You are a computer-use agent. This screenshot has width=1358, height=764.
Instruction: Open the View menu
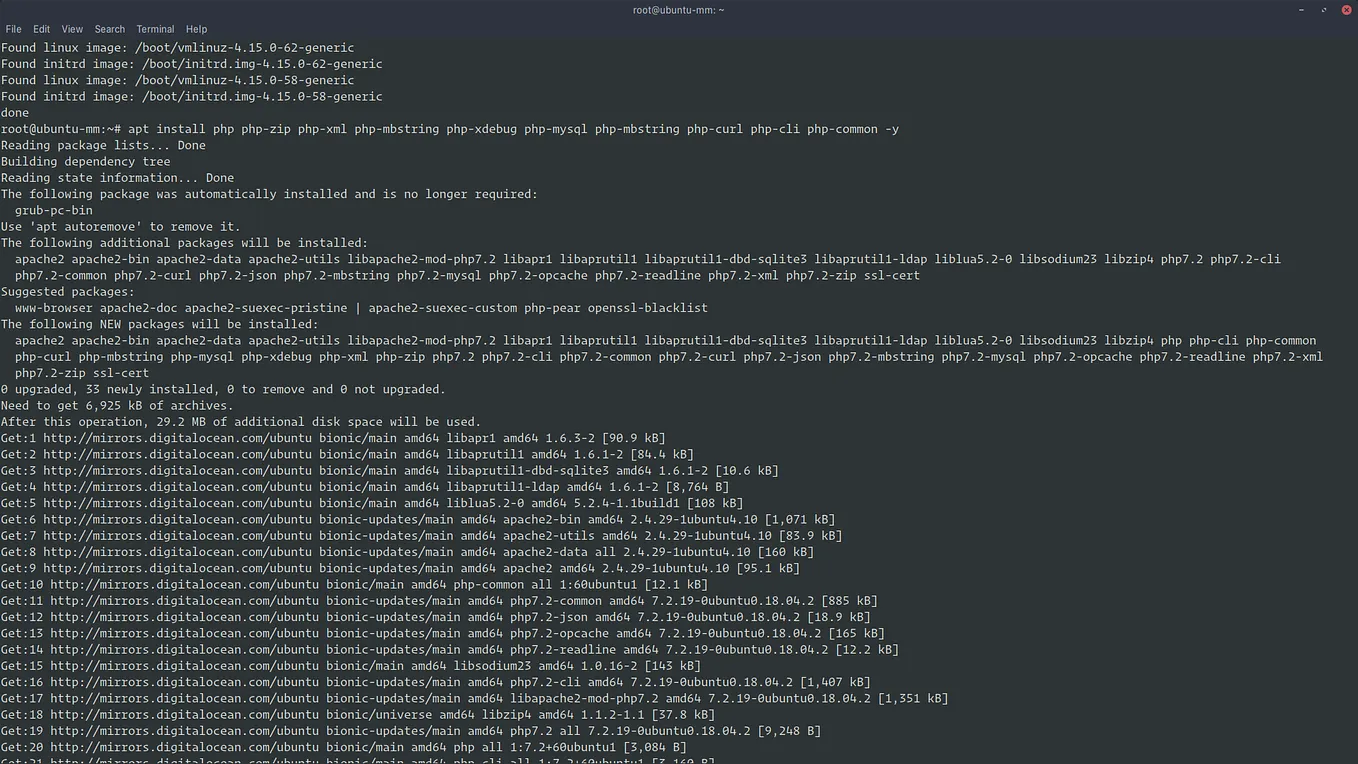pos(71,29)
